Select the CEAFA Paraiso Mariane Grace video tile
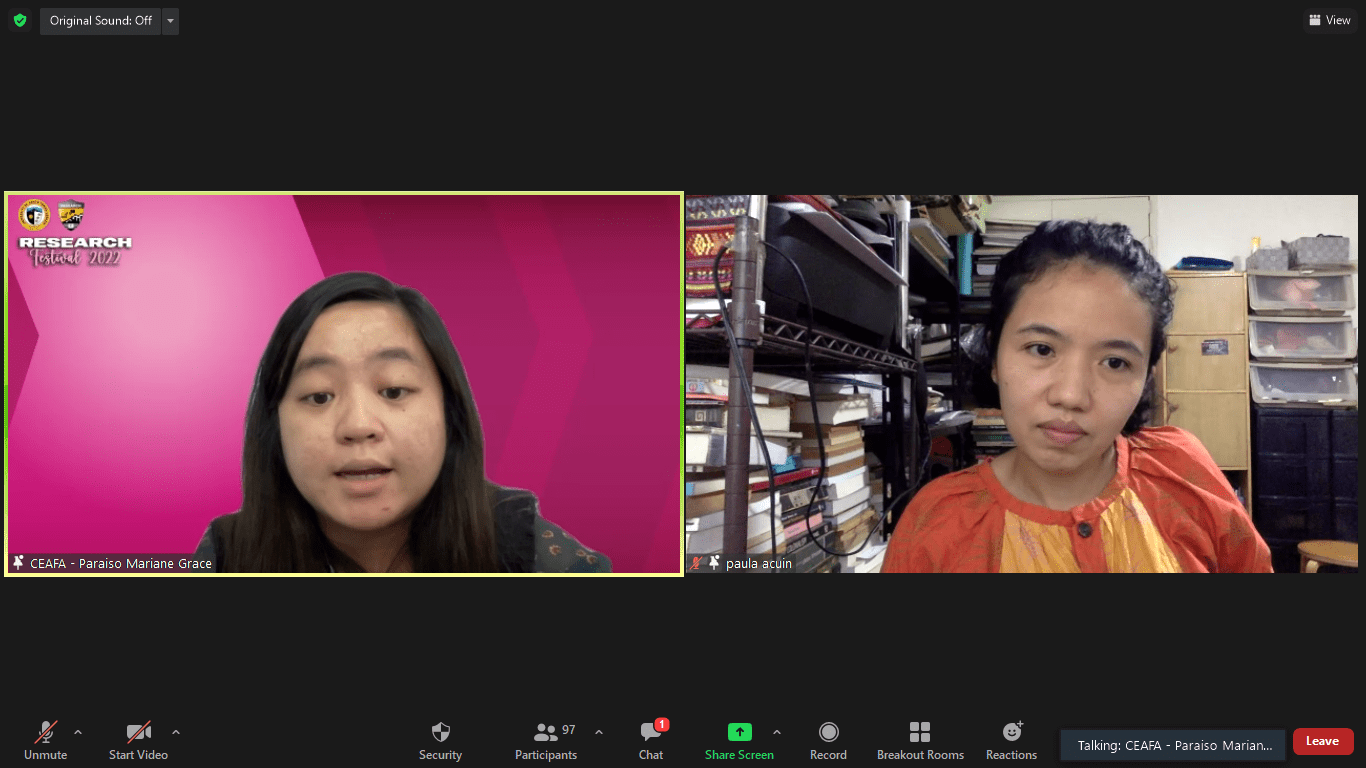Image resolution: width=1366 pixels, height=768 pixels. (x=344, y=384)
